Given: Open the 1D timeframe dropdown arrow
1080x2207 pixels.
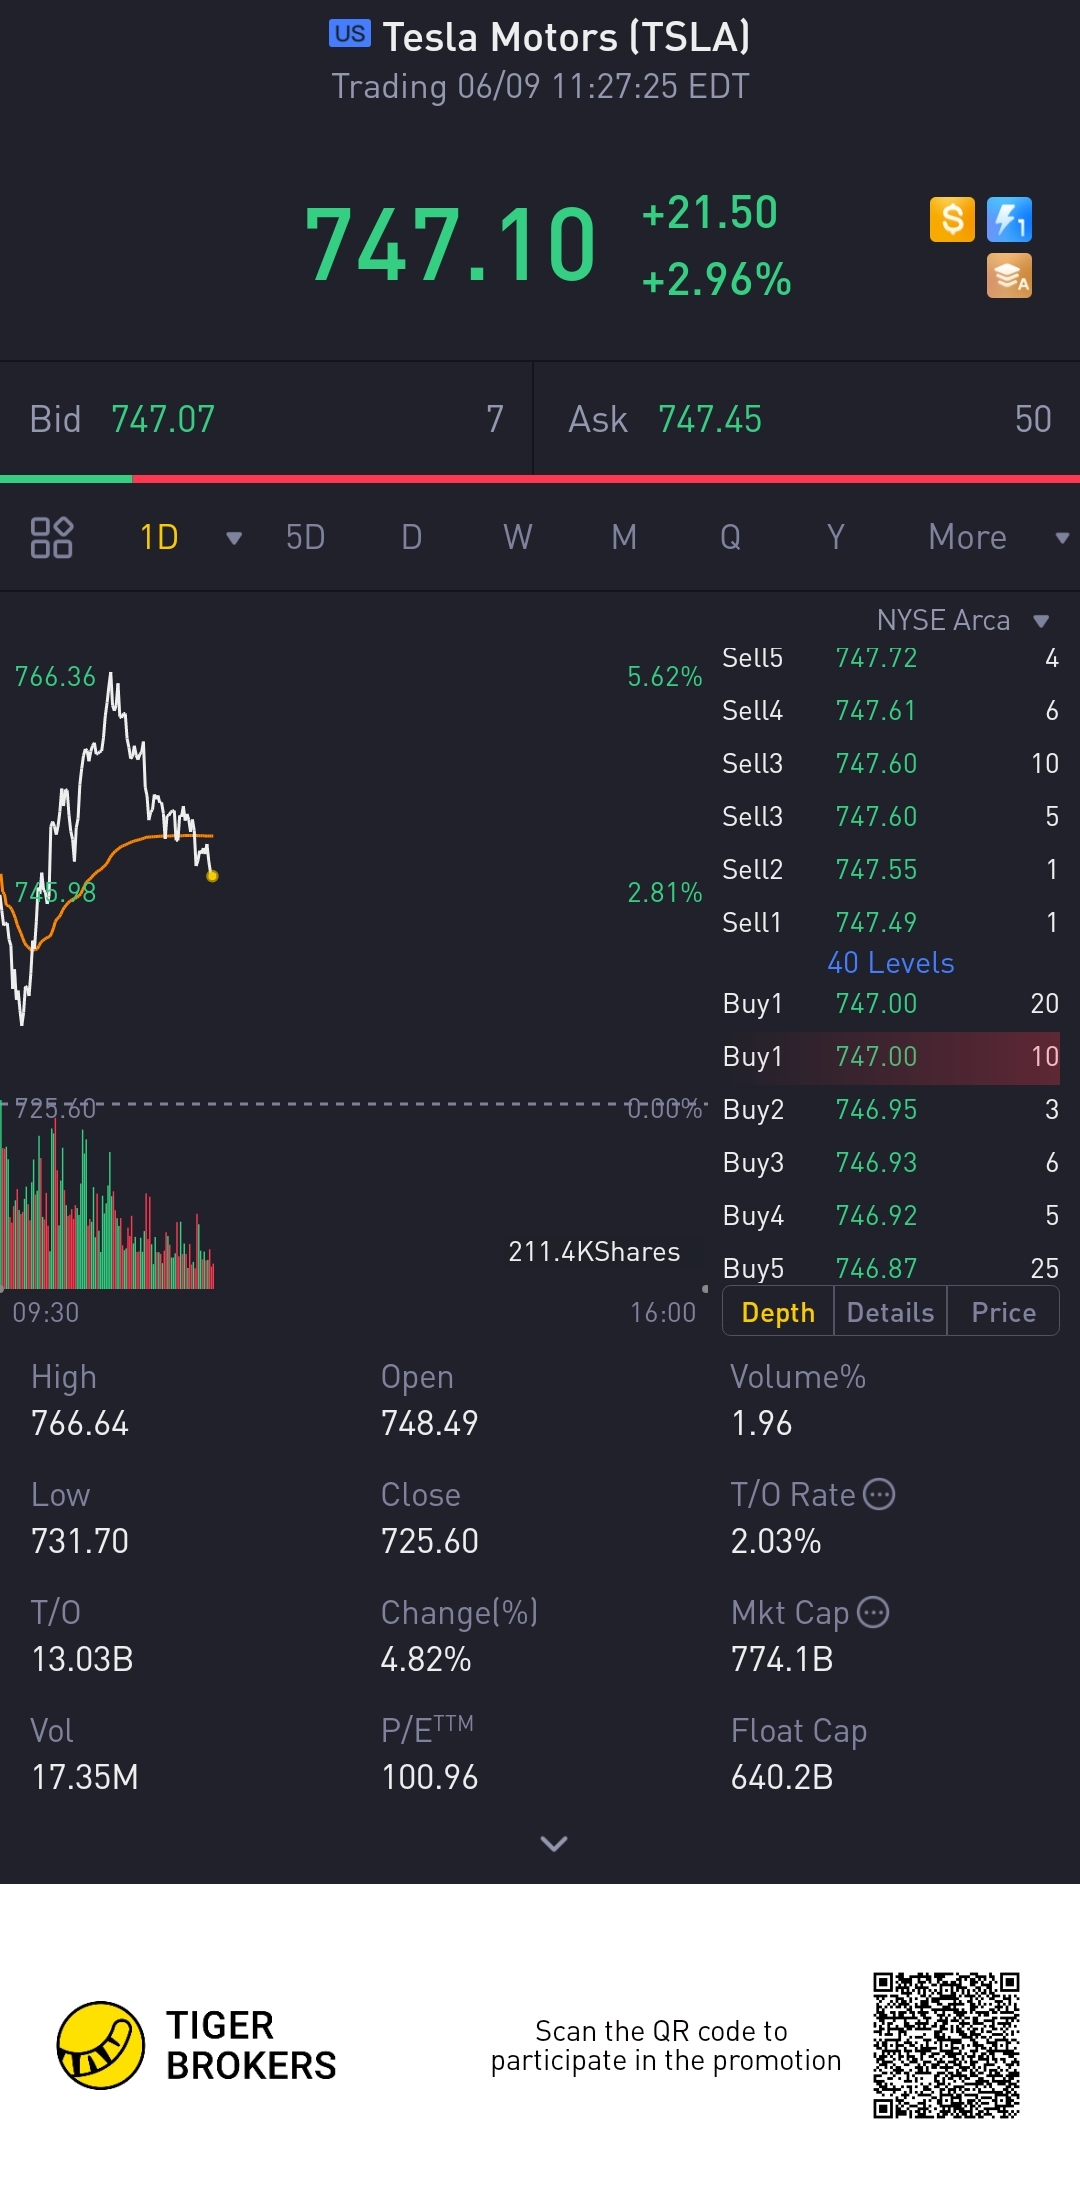Looking at the screenshot, I should tap(234, 538).
